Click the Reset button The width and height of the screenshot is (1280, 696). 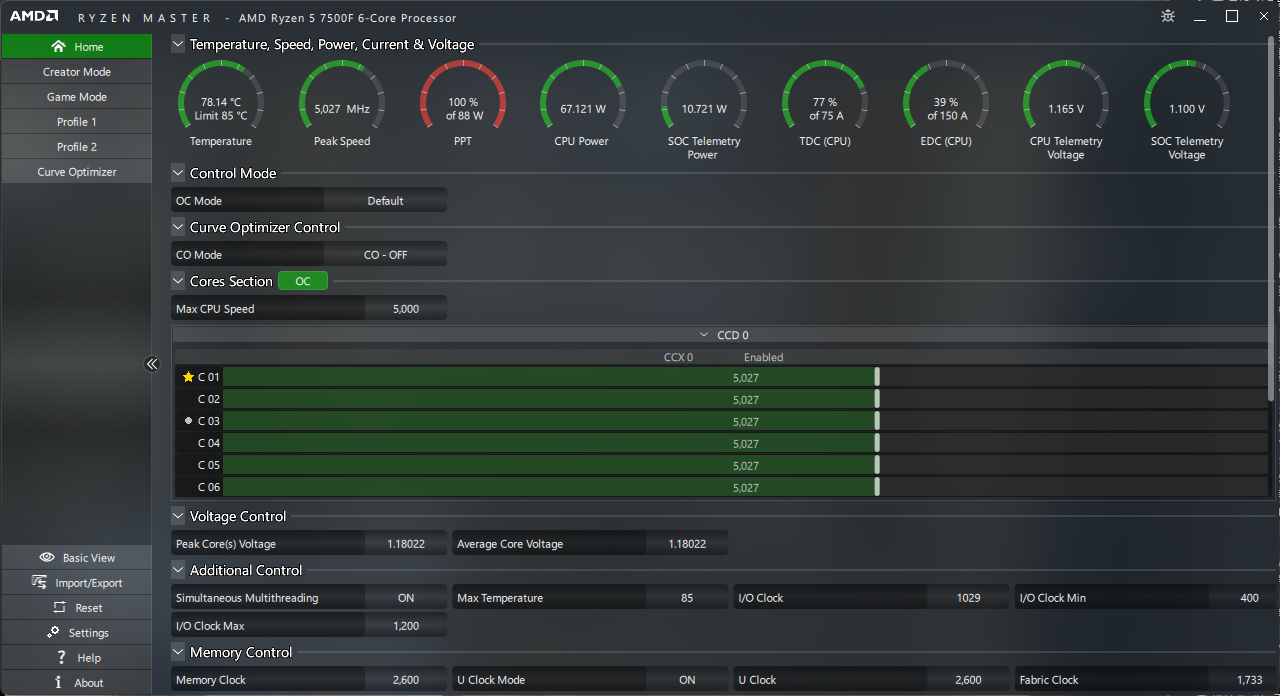coord(76,608)
